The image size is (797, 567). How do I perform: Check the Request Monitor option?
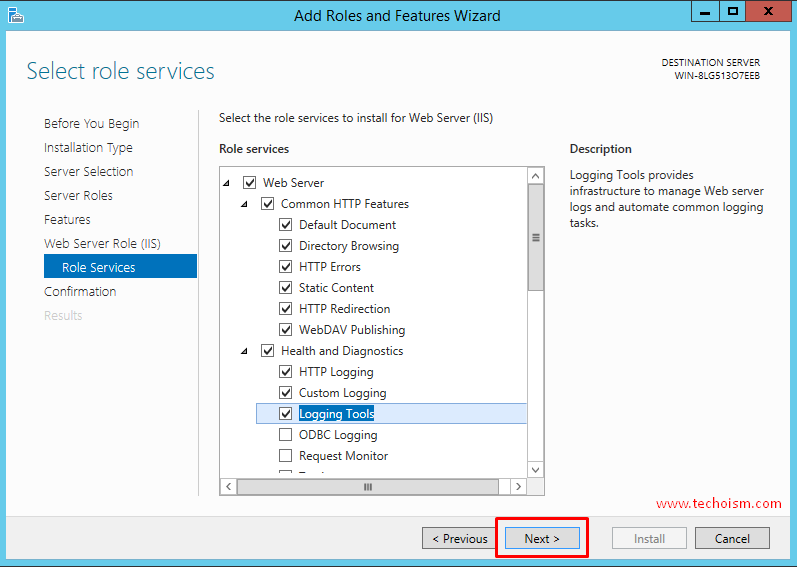tap(286, 456)
